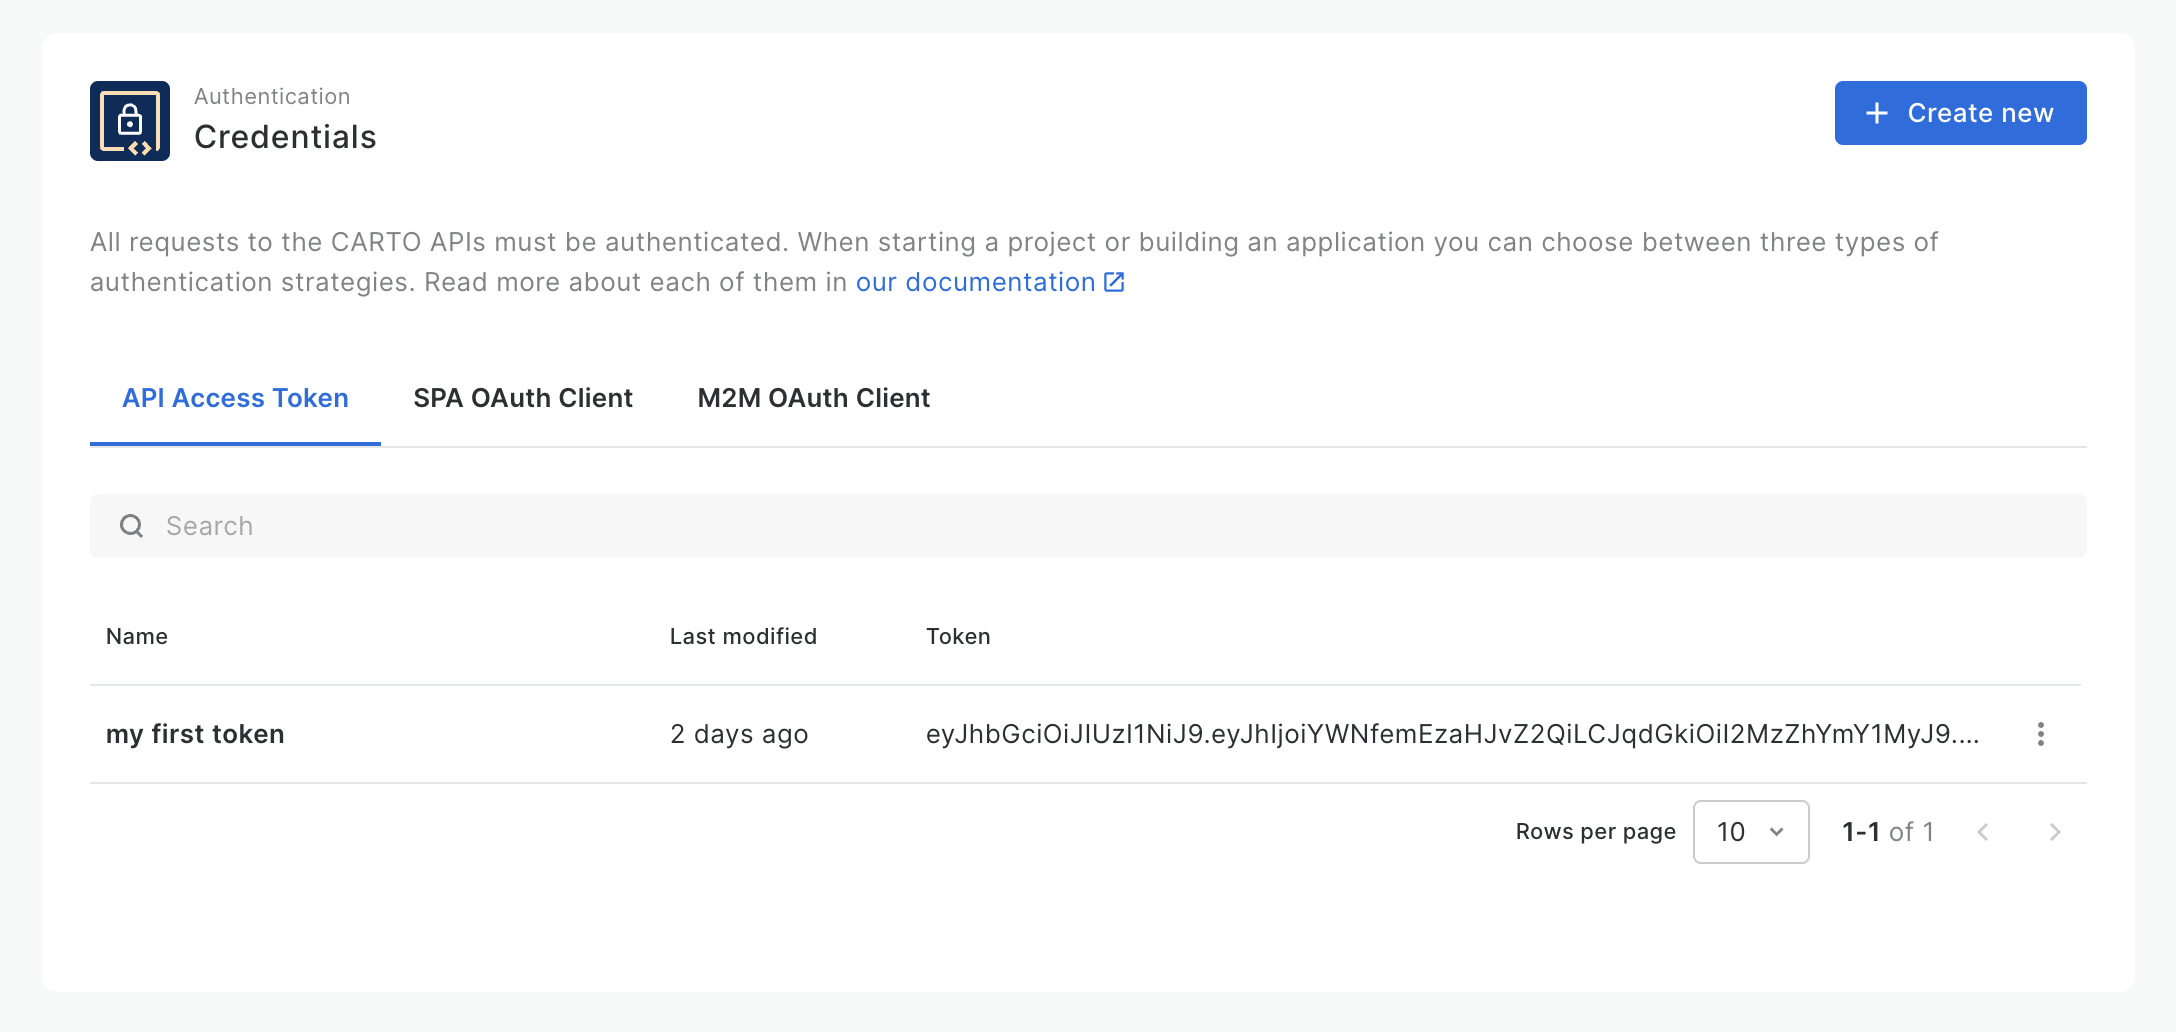2176x1032 pixels.
Task: Click the truncated token value string
Action: pos(1452,734)
